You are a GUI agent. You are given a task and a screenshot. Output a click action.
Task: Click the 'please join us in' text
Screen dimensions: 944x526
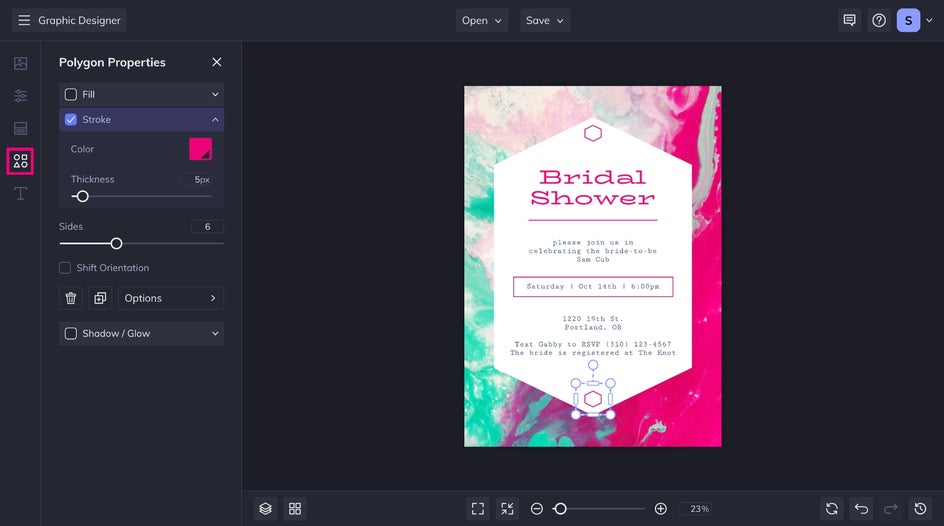593,243
